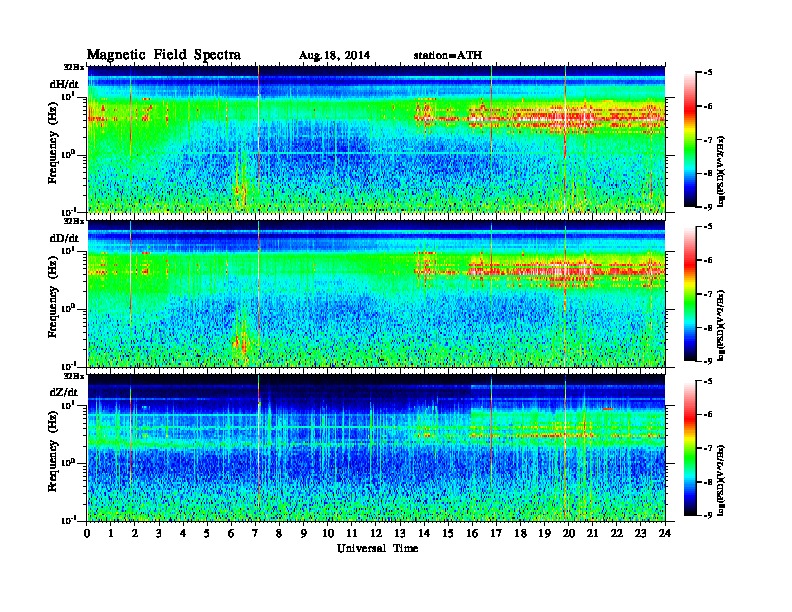
Task: Click the dZ/dt spectrogram plot area
Action: click(x=376, y=448)
